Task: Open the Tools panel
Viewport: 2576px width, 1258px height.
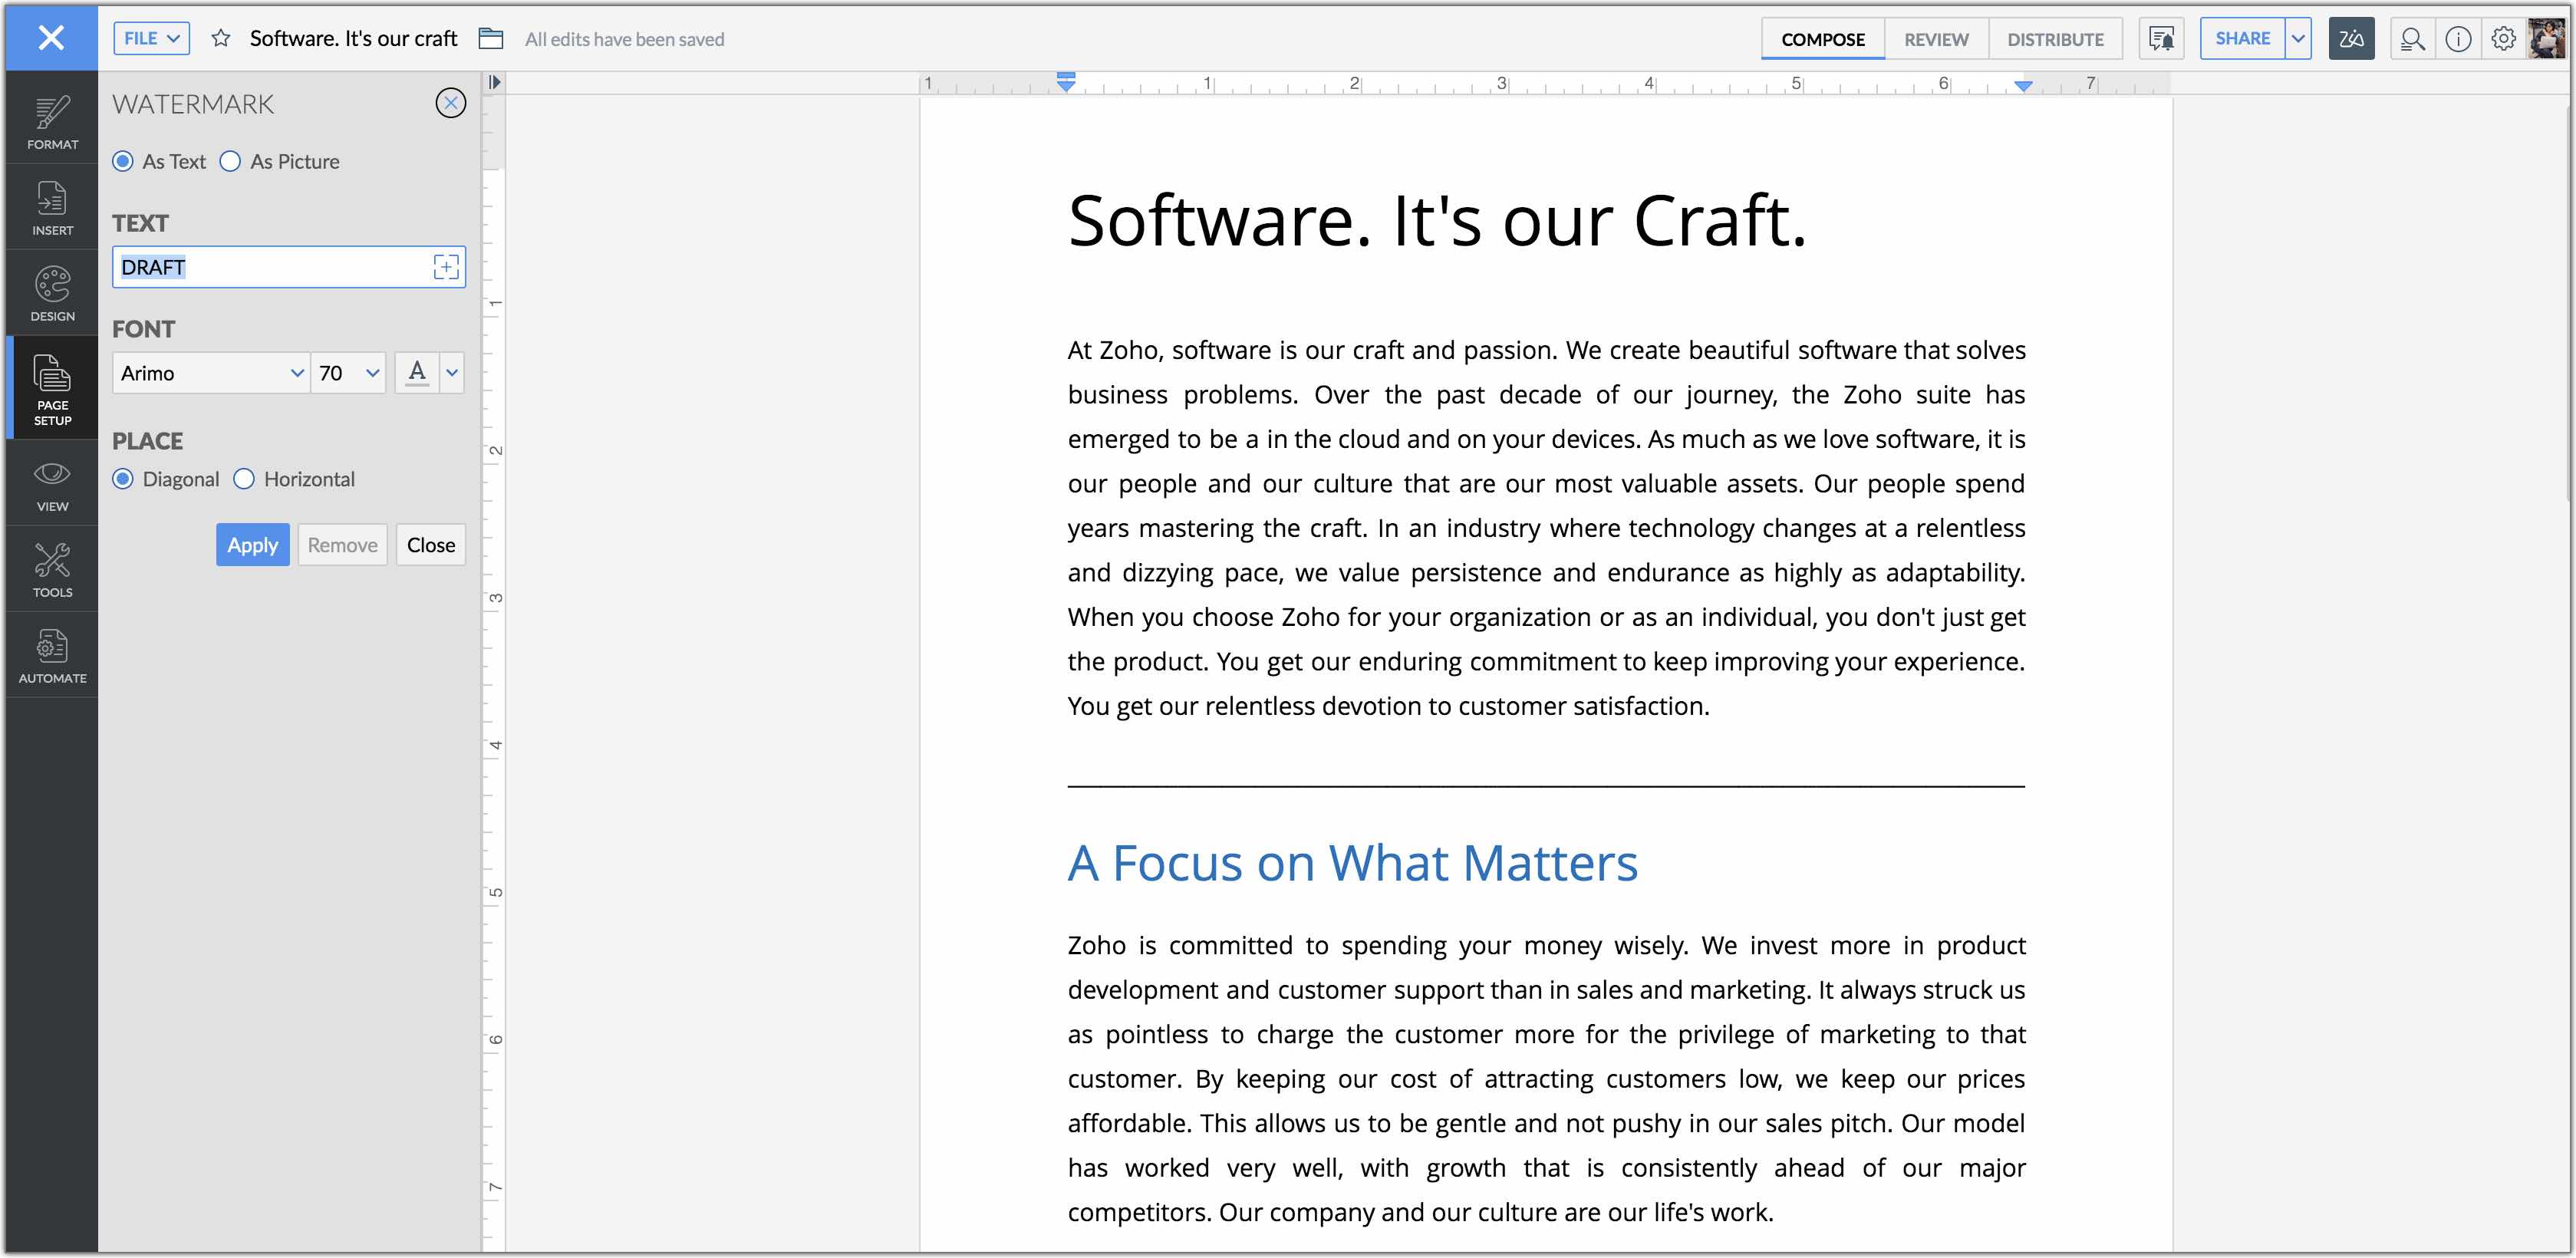Action: pyautogui.click(x=52, y=570)
